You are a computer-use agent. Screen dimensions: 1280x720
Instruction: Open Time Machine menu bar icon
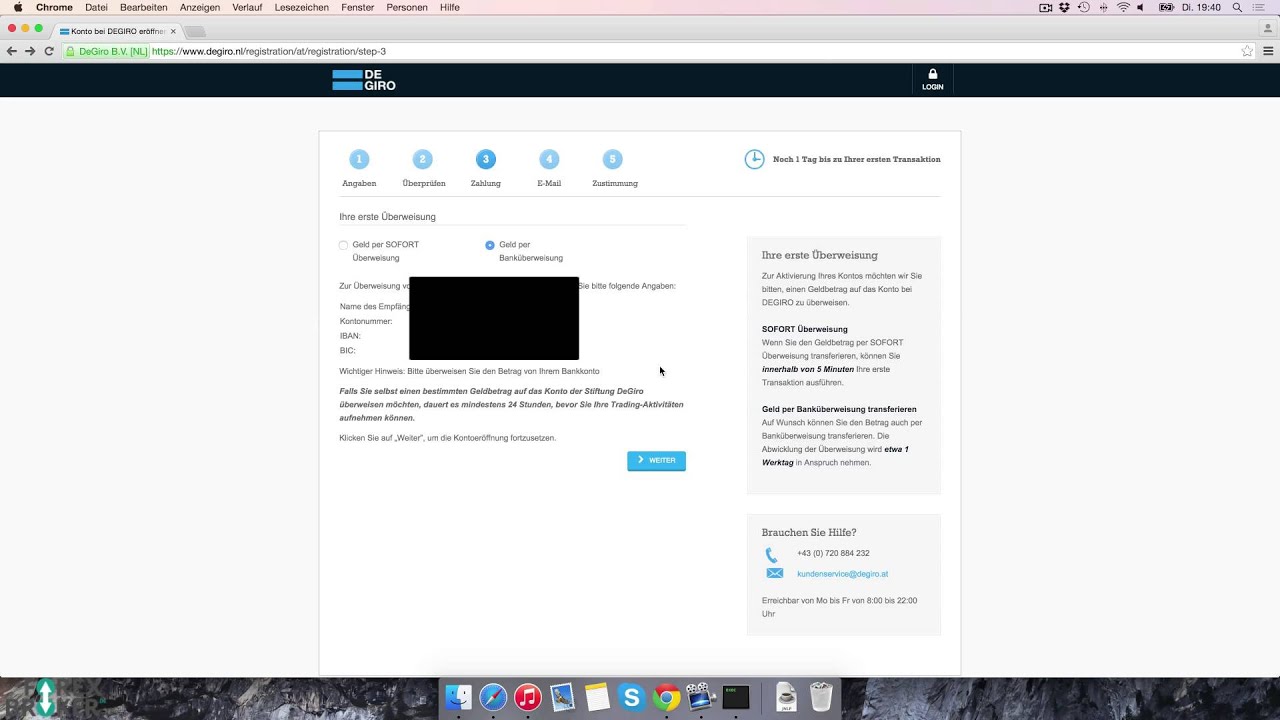[1084, 7]
